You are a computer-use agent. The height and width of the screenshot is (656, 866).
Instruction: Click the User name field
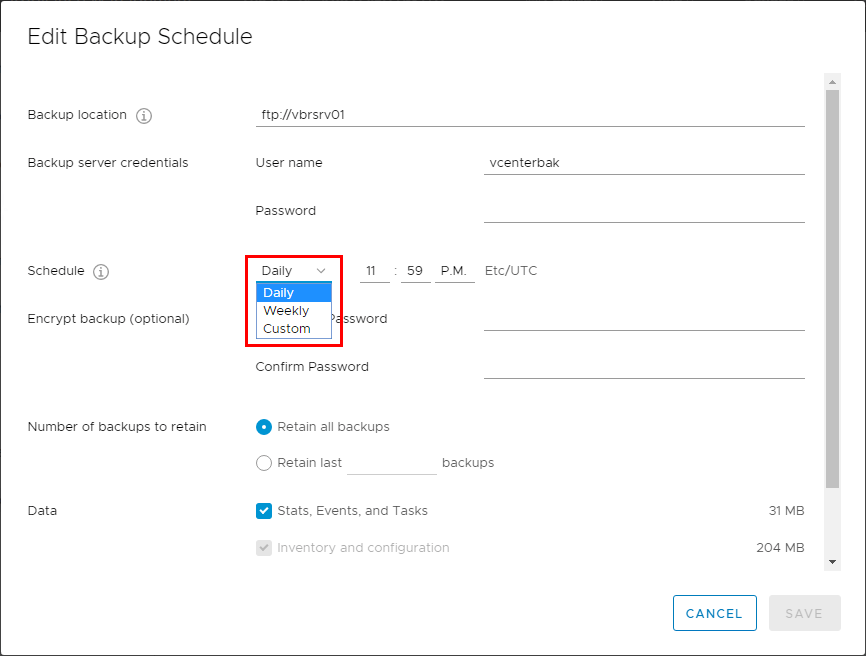[x=644, y=163]
